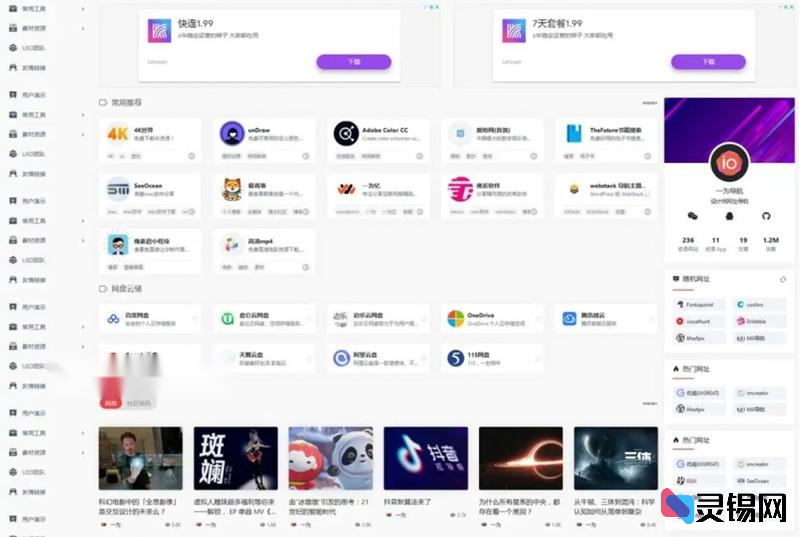The width and height of the screenshot is (800, 537).
Task: Open the 斑斓 virtual idol article thumbnail
Action: click(236, 458)
